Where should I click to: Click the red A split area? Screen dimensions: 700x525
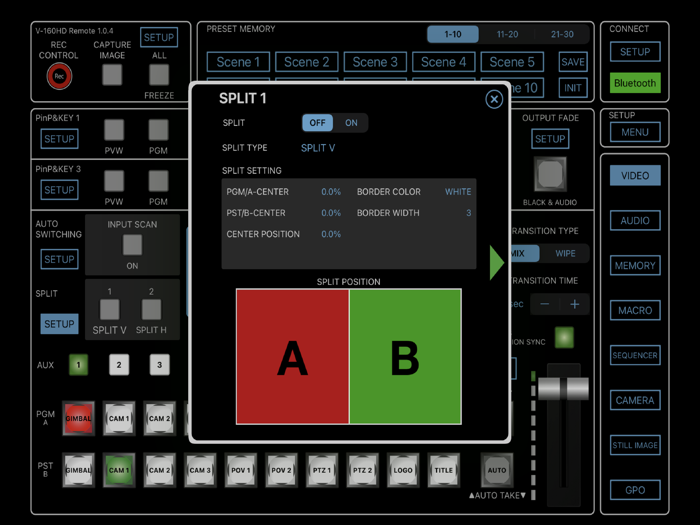pyautogui.click(x=292, y=356)
